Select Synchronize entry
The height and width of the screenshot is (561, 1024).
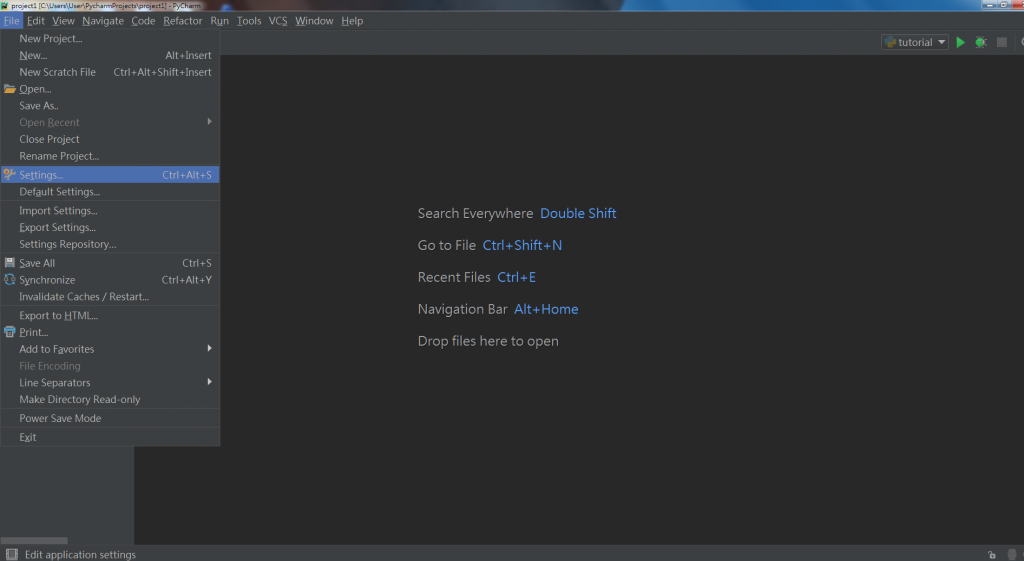tap(110, 280)
